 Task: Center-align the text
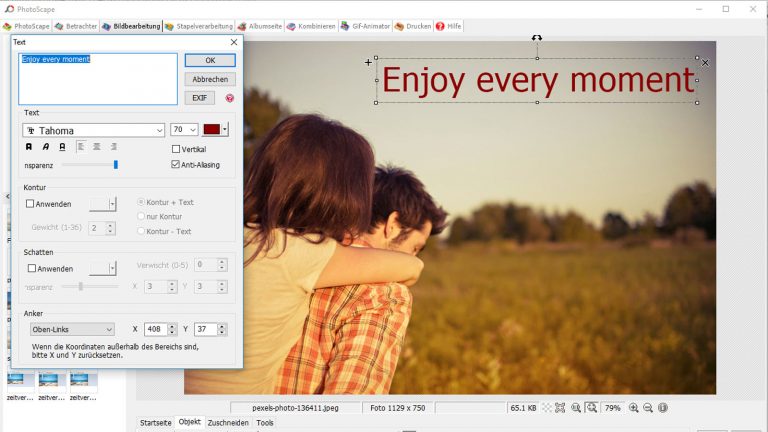click(97, 146)
